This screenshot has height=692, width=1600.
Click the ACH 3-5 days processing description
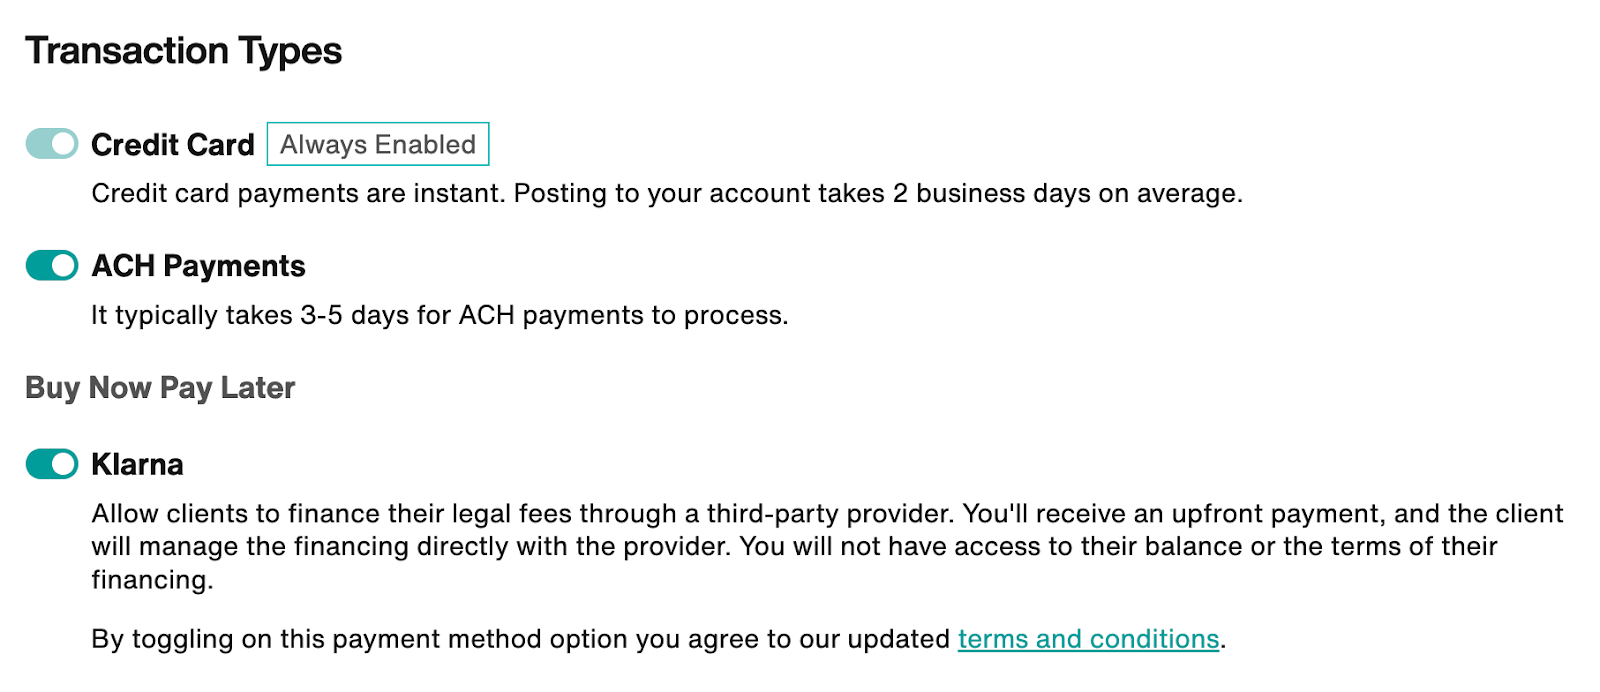pyautogui.click(x=440, y=315)
